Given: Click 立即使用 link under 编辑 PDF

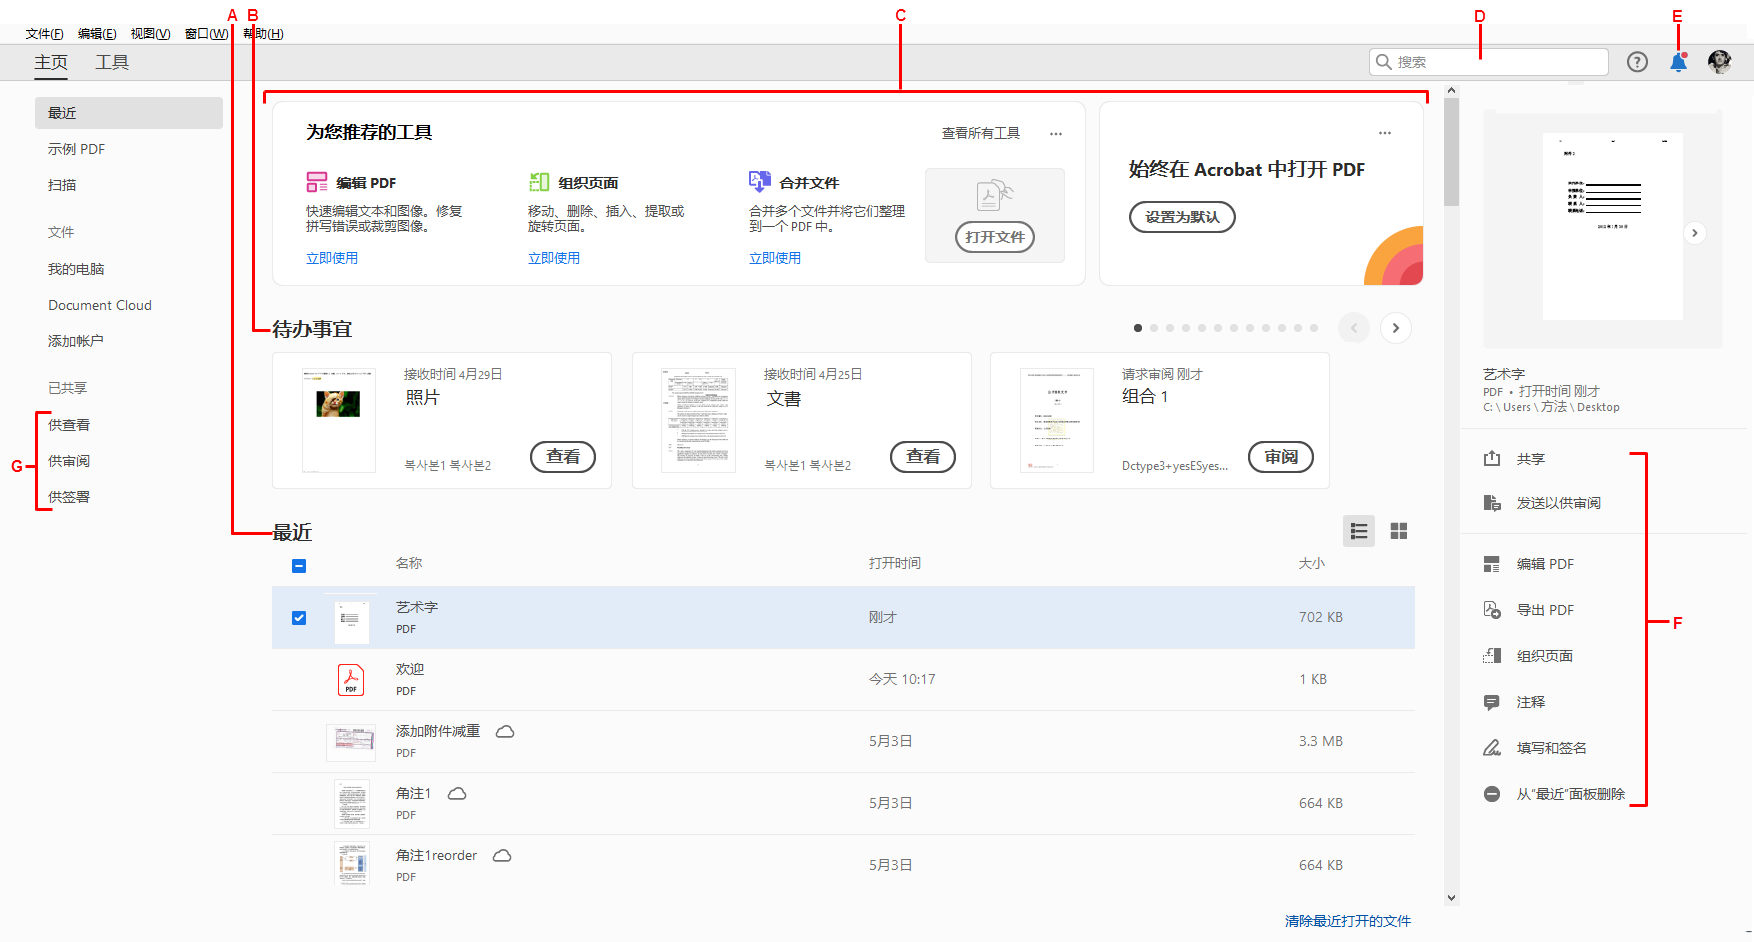Looking at the screenshot, I should tap(332, 258).
